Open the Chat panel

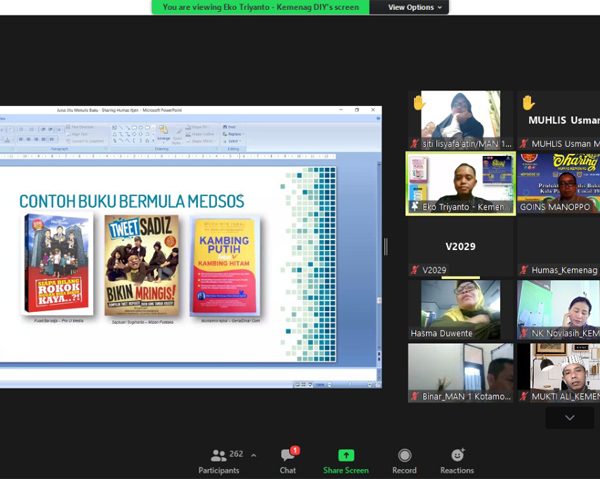pos(288,460)
